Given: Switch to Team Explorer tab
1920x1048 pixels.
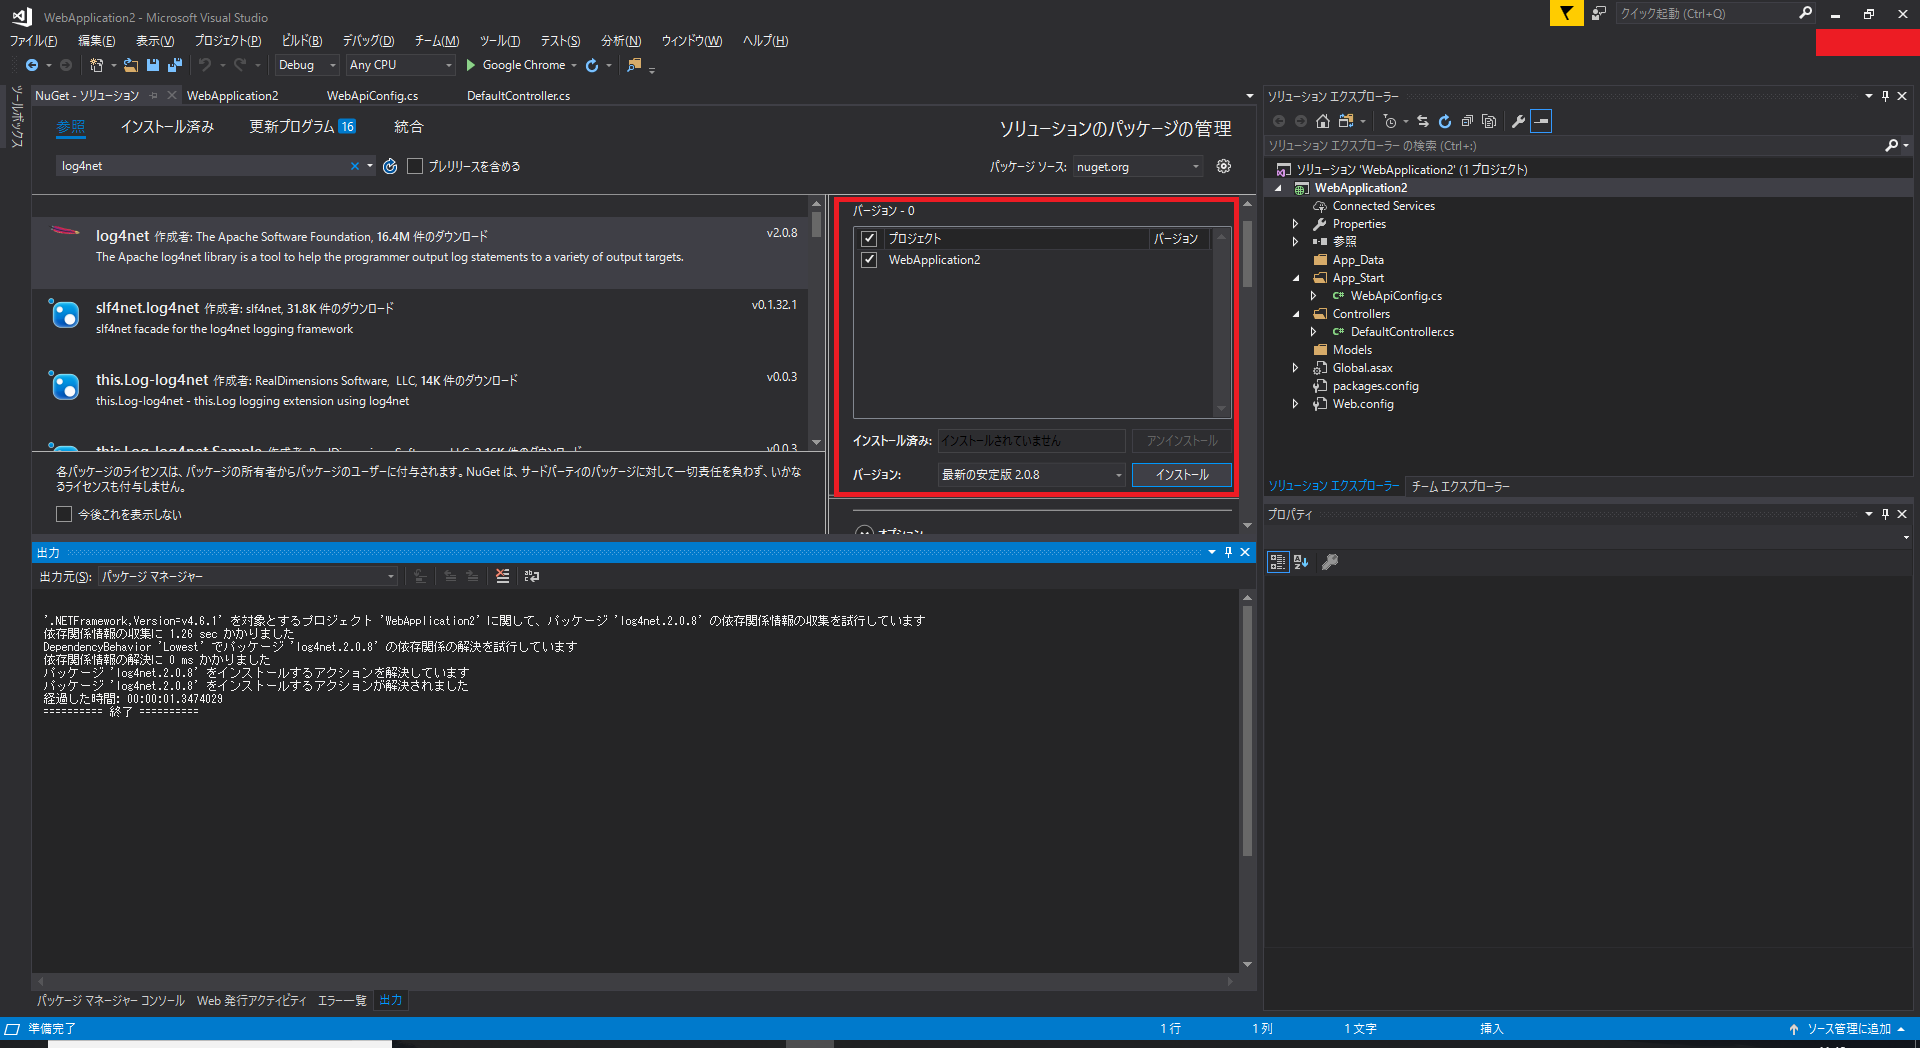Looking at the screenshot, I should tap(1460, 486).
